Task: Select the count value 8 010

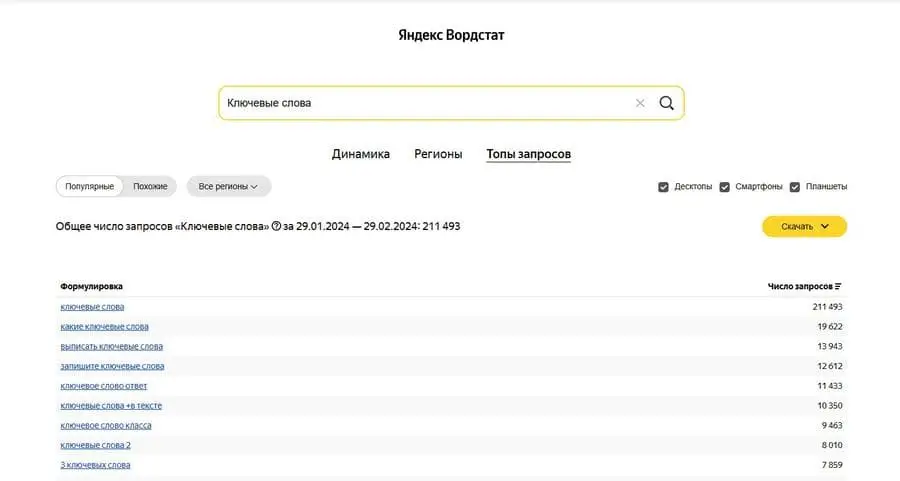Action: point(832,445)
